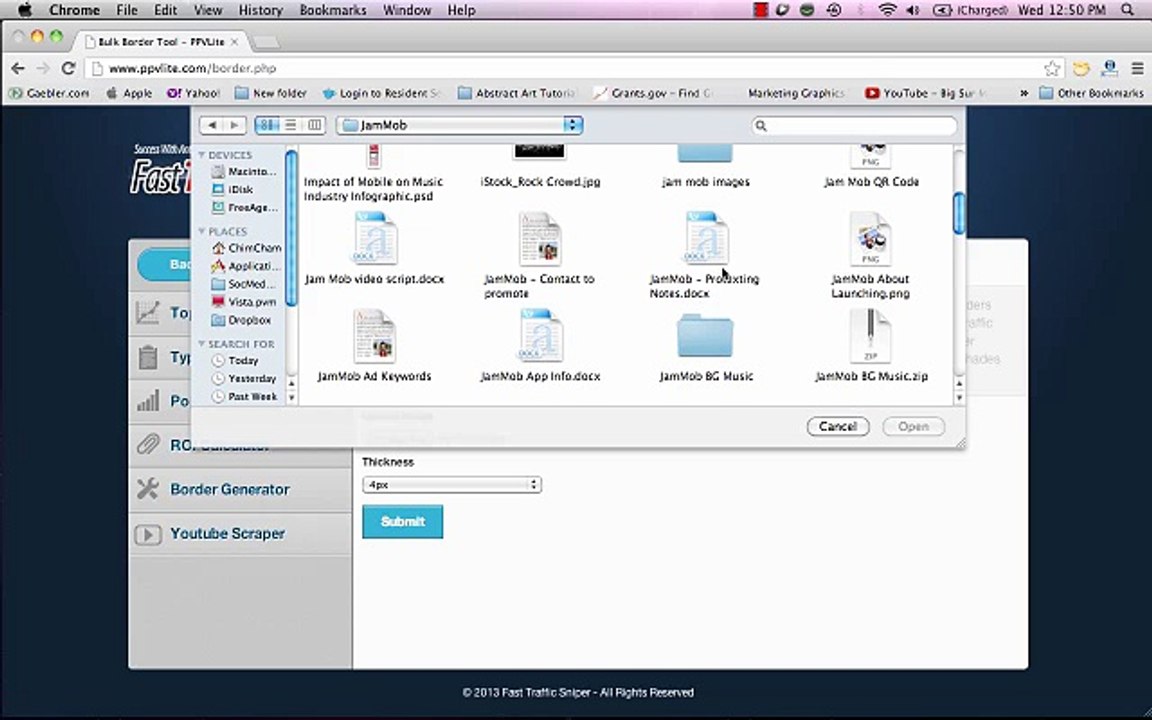Open Chrome hamburger menu
Image resolution: width=1152 pixels, height=720 pixels.
(1137, 68)
